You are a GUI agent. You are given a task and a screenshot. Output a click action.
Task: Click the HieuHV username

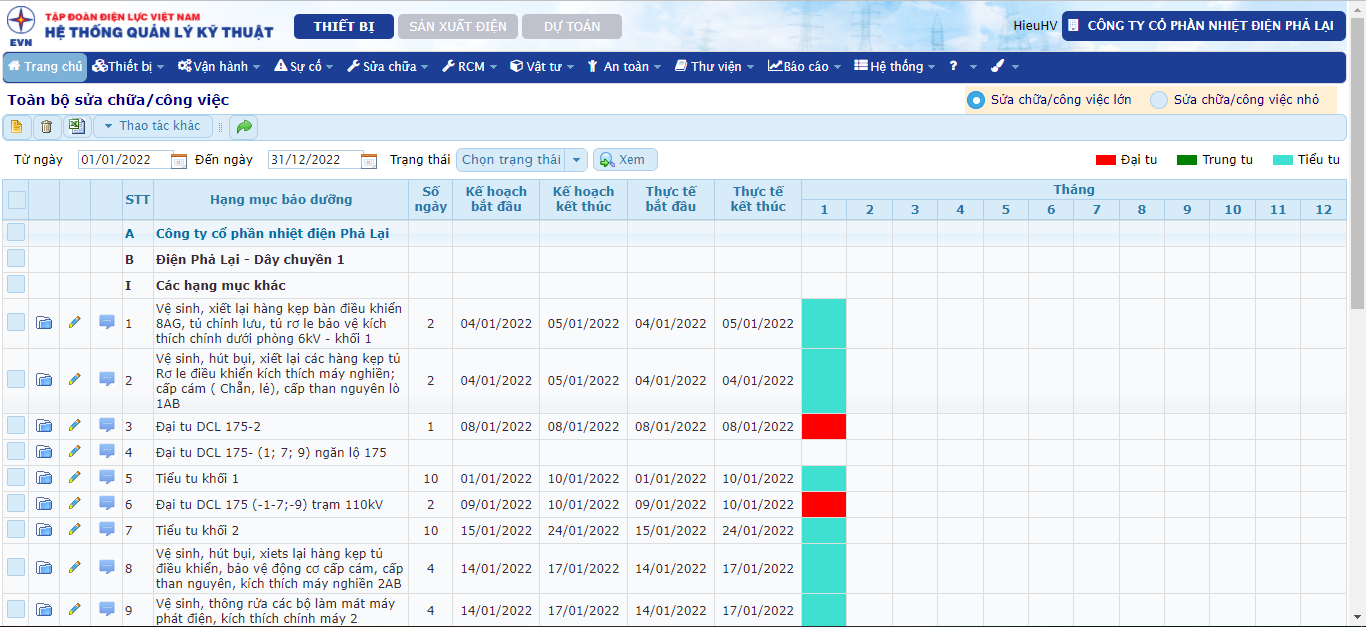pos(1035,26)
